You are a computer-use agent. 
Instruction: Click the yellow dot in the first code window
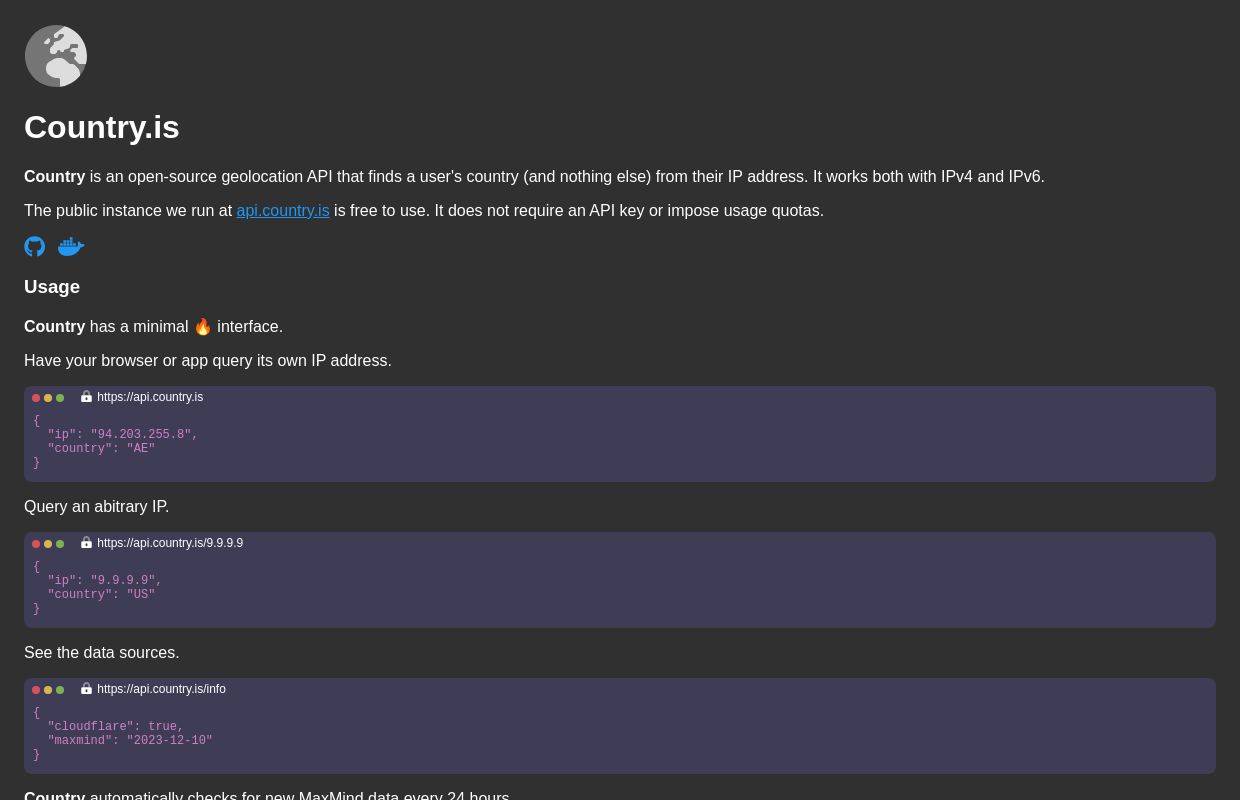48,398
